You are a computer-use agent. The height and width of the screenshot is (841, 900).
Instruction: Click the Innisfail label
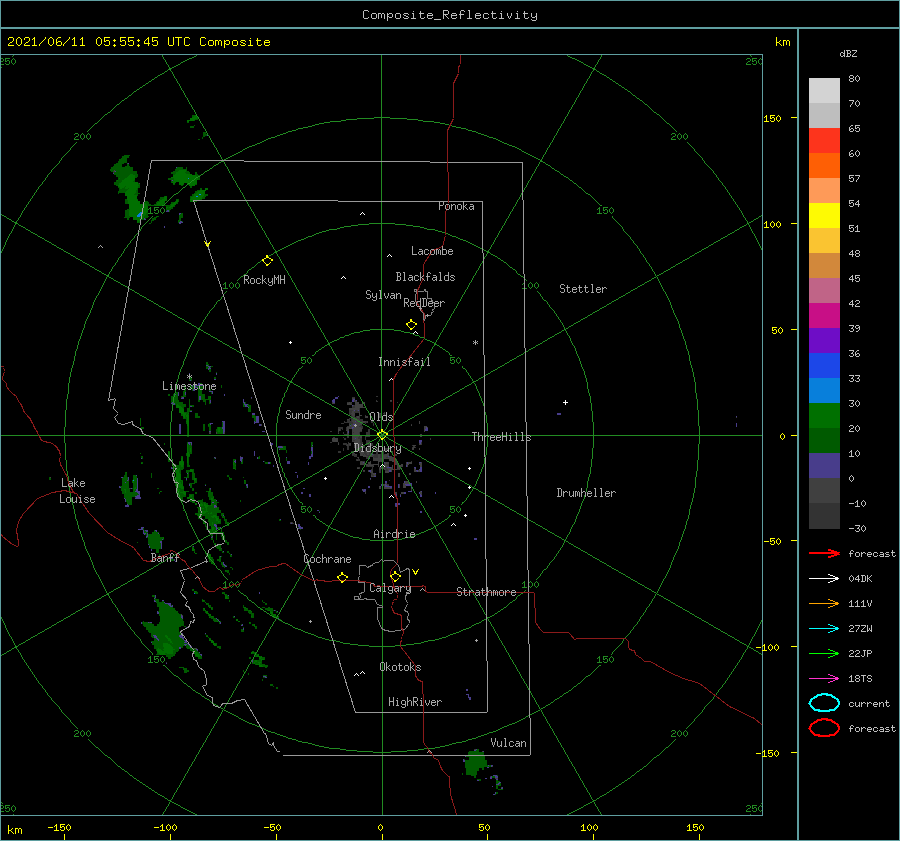(404, 362)
